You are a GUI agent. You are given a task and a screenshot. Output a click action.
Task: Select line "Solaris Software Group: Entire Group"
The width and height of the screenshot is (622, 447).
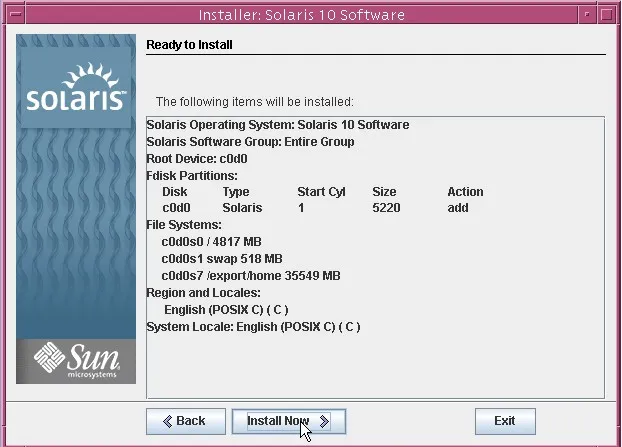(x=250, y=142)
